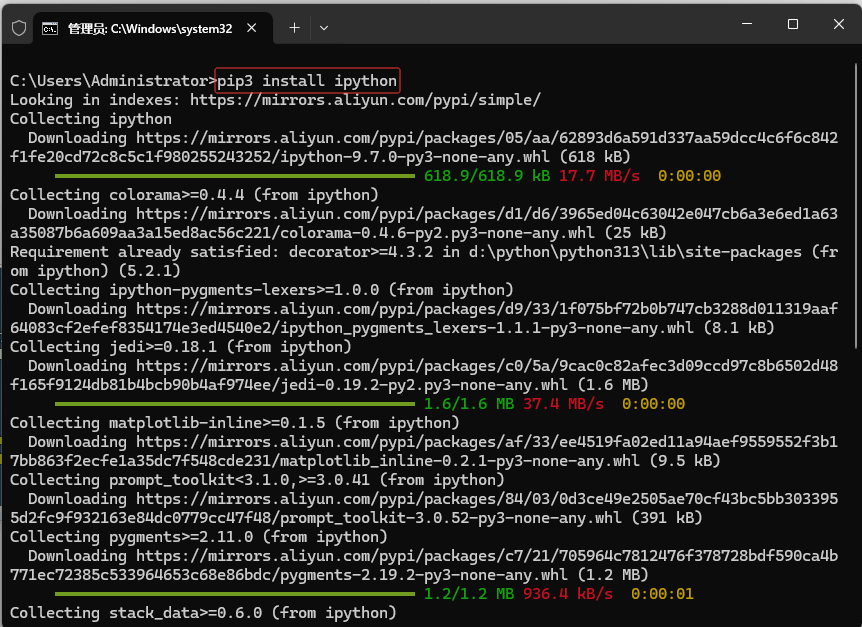Click the vertical scrollbar thumb of the terminal
This screenshot has height=627, width=862.
point(856,206)
